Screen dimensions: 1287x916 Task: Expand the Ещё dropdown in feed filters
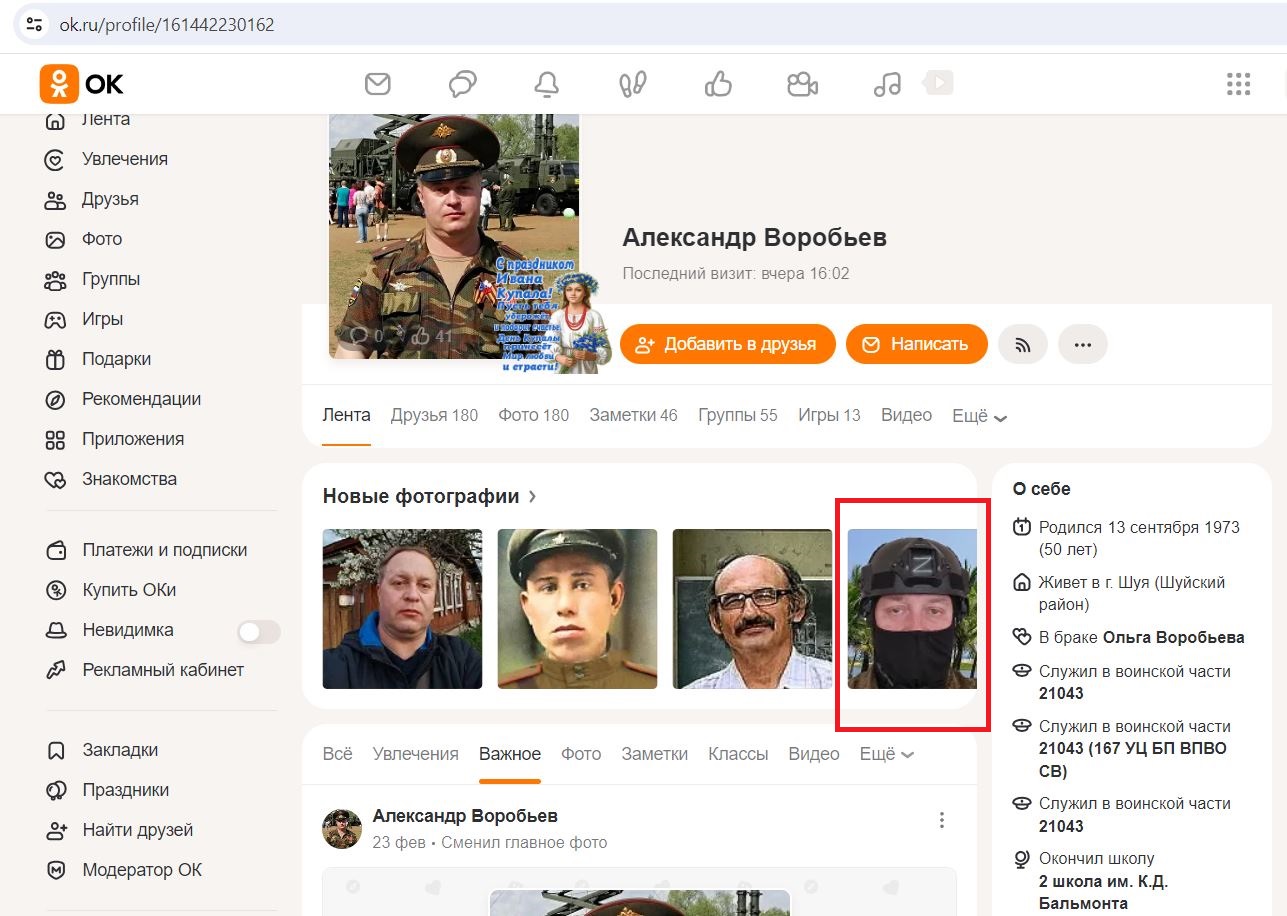click(x=887, y=754)
